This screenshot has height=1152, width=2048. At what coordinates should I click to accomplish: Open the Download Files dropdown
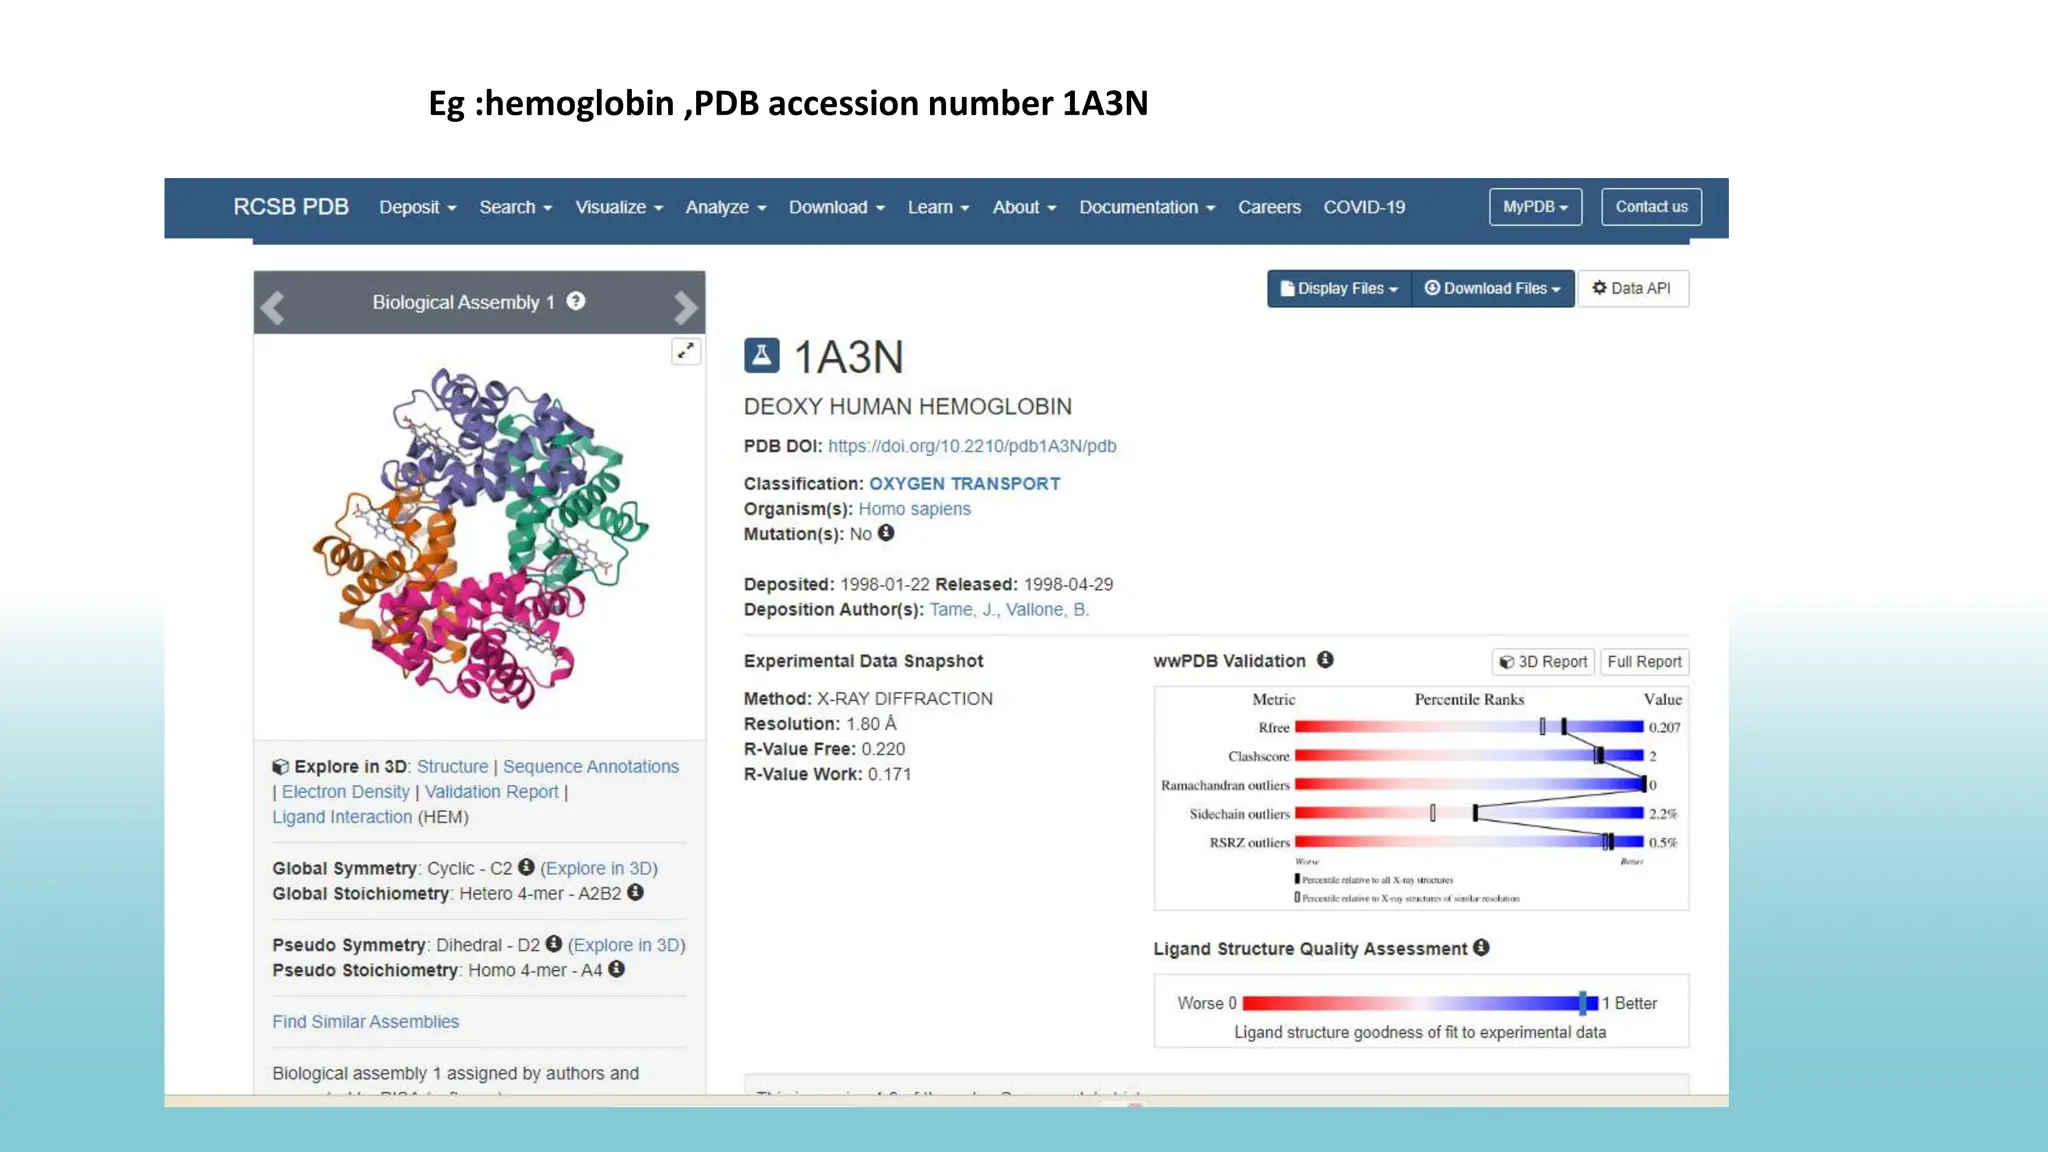[x=1492, y=289]
